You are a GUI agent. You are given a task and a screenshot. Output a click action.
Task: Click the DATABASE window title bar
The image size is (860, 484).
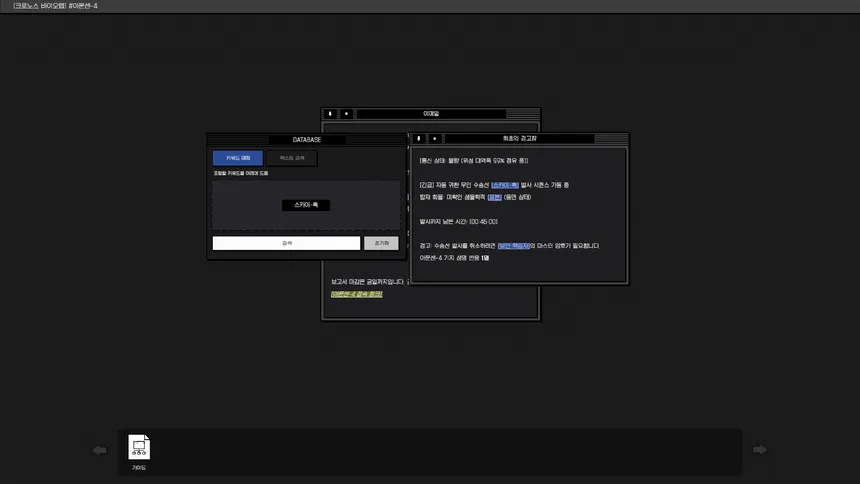[307, 140]
